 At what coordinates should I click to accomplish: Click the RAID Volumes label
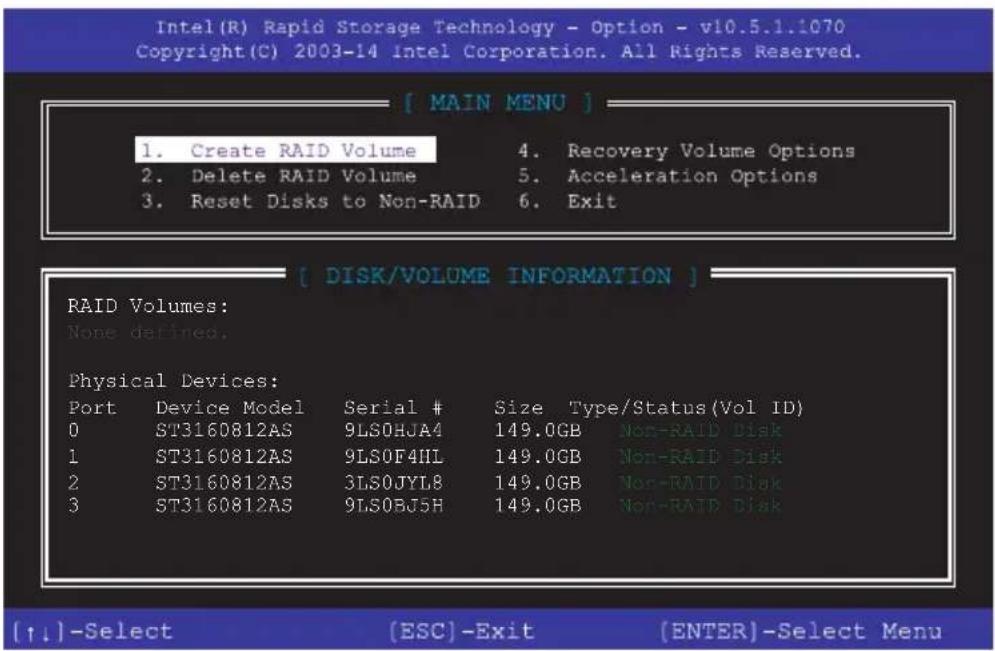point(148,306)
